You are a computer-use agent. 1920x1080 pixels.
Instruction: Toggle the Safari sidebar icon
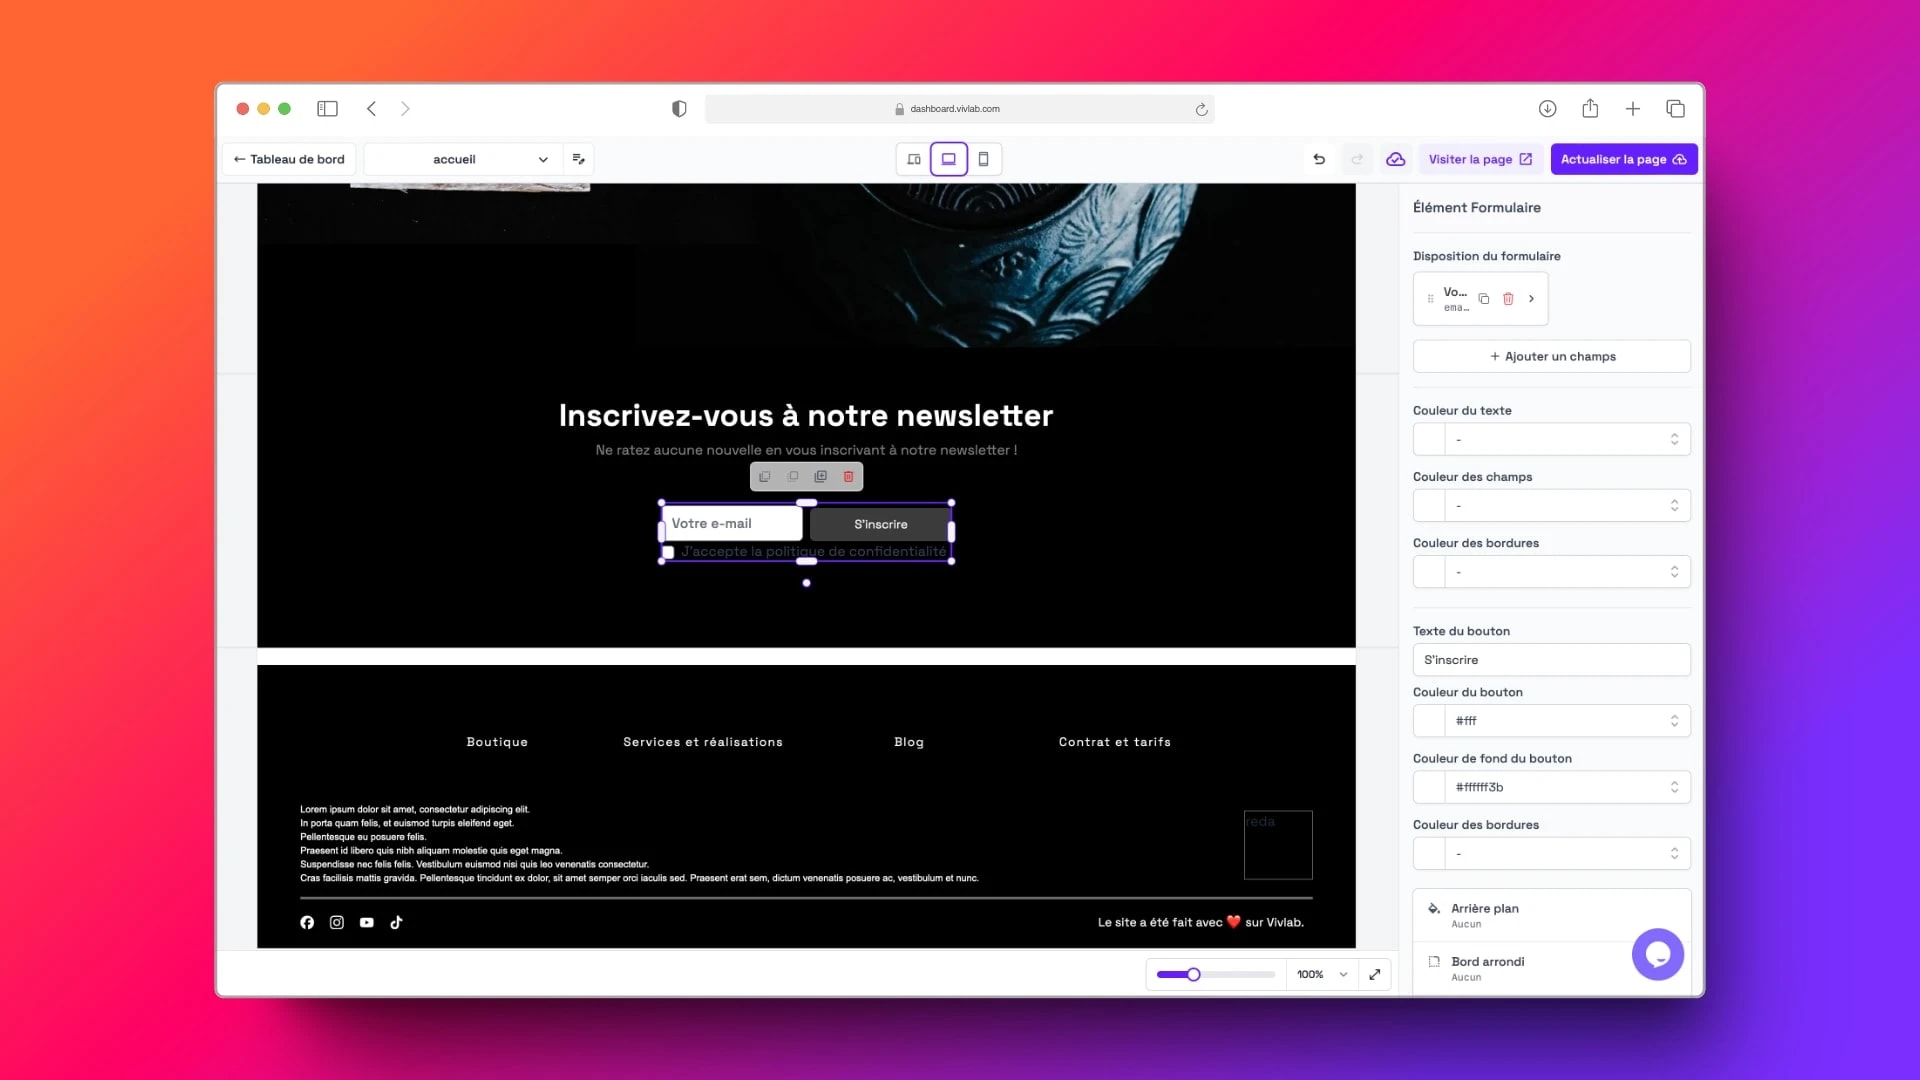click(x=327, y=109)
